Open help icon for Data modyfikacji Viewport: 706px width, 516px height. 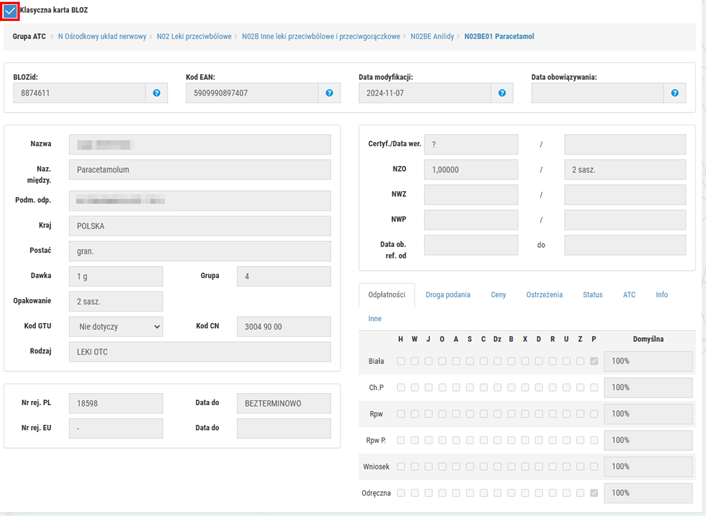(502, 93)
